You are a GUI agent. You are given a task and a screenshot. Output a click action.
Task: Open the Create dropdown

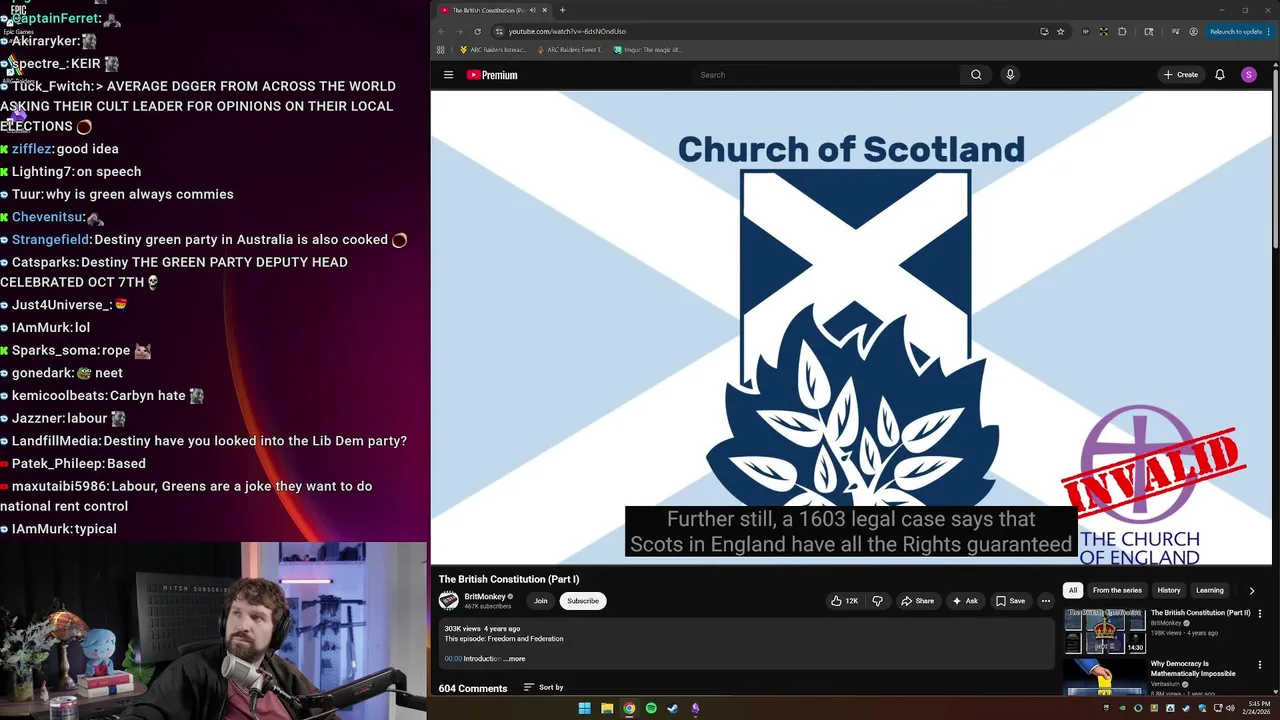click(x=1181, y=75)
